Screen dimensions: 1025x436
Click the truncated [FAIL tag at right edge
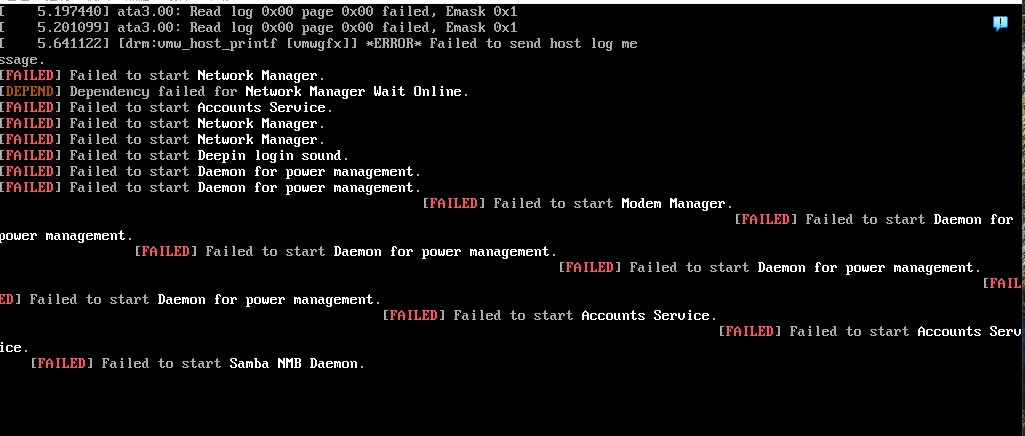pyautogui.click(x=1002, y=283)
